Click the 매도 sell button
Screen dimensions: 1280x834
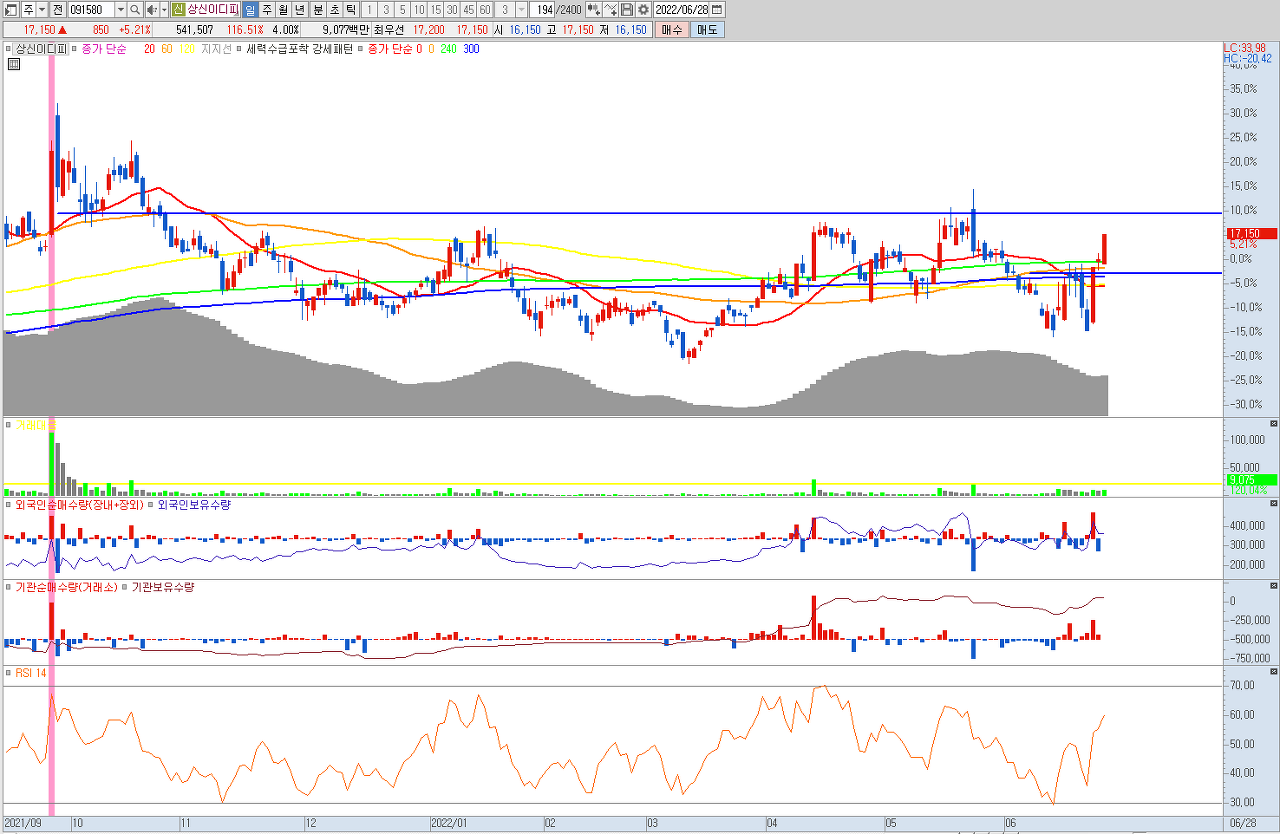click(706, 29)
